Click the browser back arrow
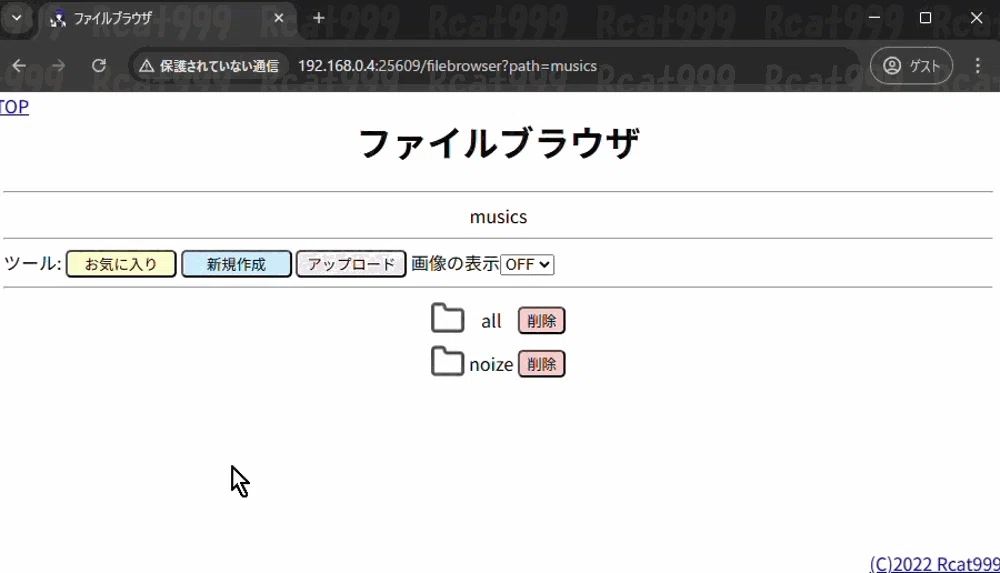 coord(19,66)
